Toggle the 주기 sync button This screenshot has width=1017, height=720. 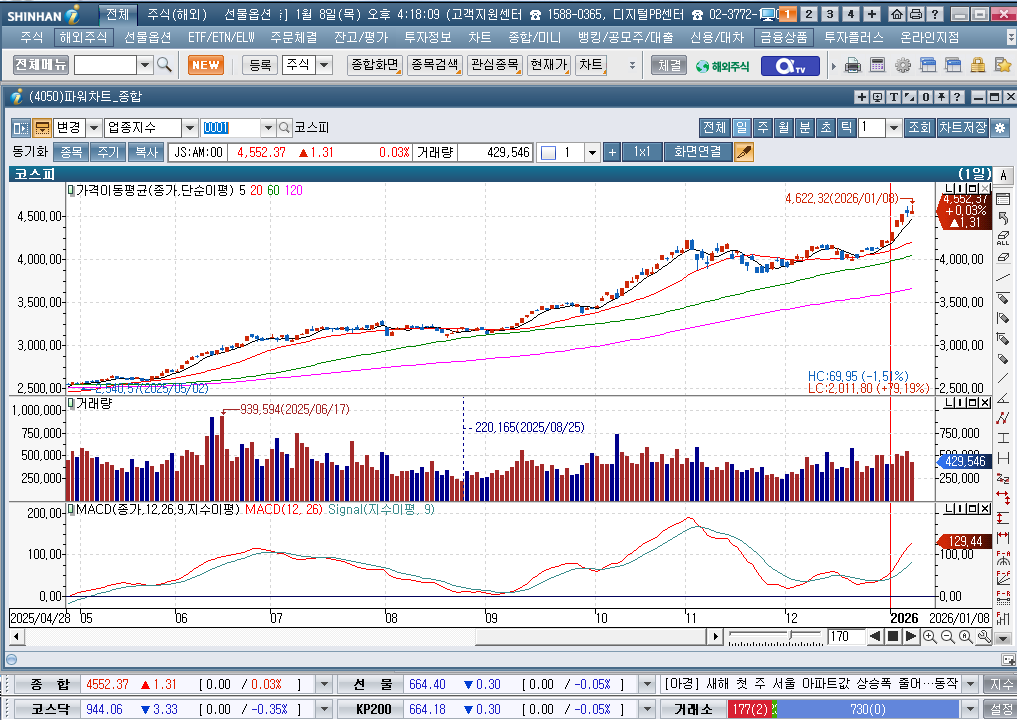pos(108,152)
